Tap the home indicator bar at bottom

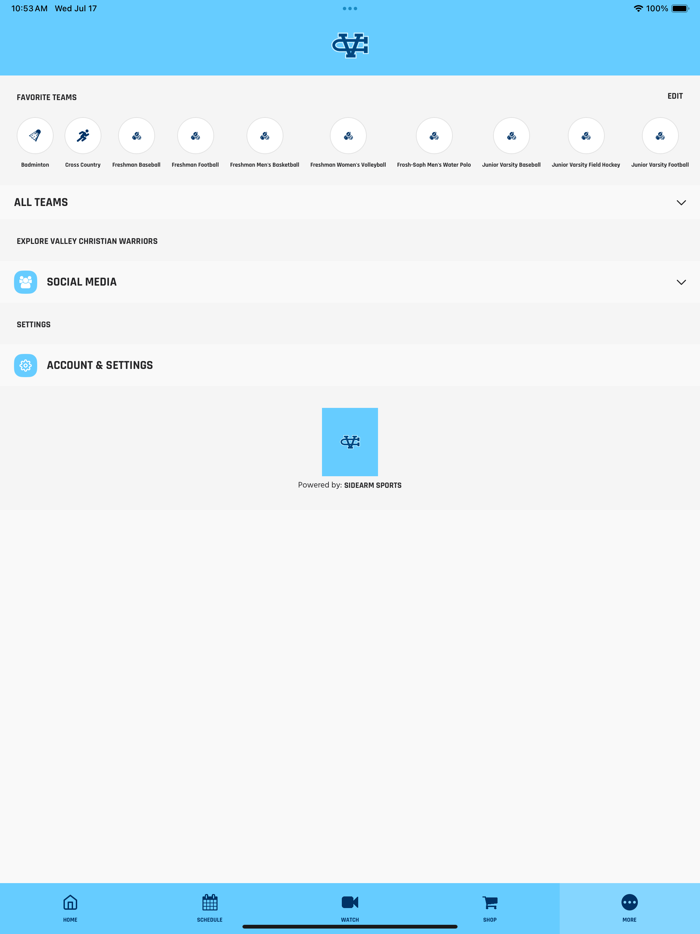click(350, 927)
